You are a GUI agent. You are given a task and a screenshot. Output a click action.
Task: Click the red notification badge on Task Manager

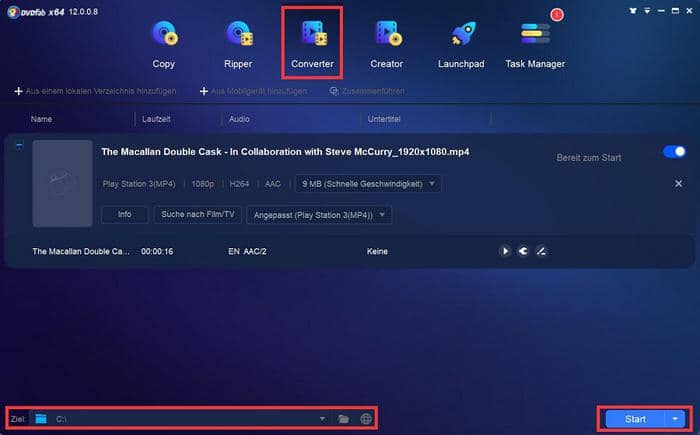click(x=557, y=15)
